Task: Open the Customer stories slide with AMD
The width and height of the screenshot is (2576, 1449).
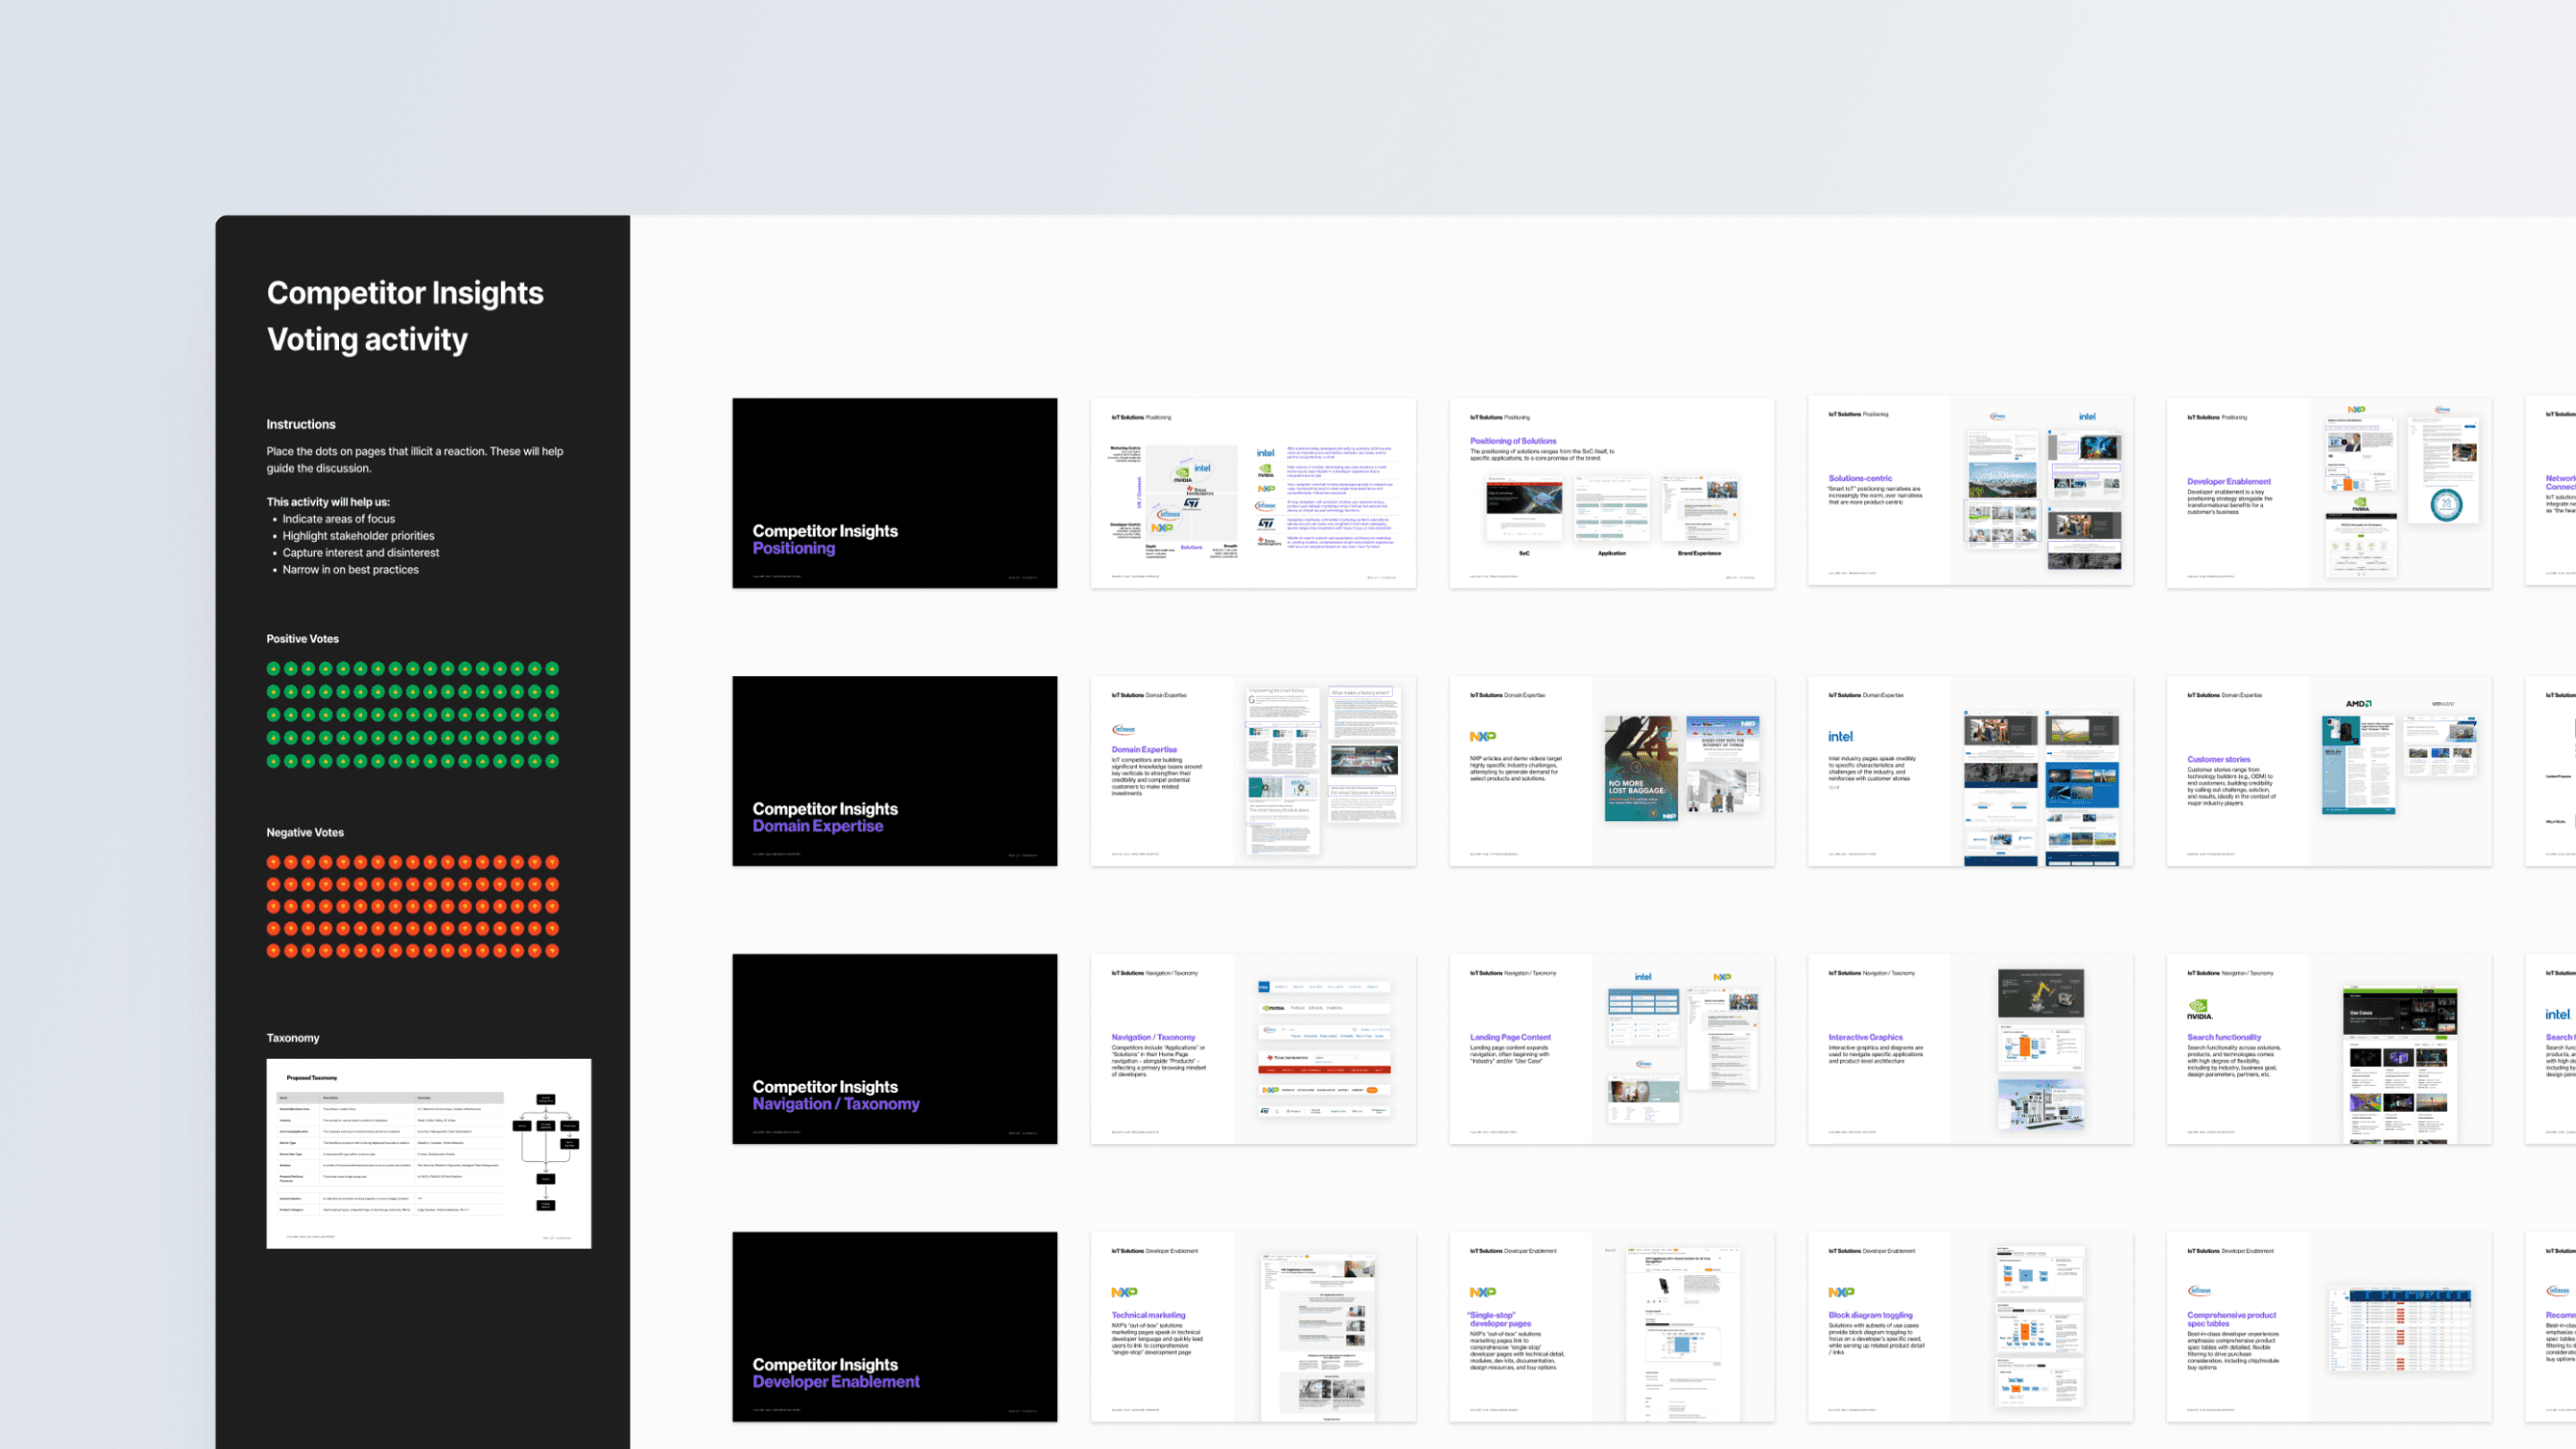Action: pyautogui.click(x=2328, y=771)
